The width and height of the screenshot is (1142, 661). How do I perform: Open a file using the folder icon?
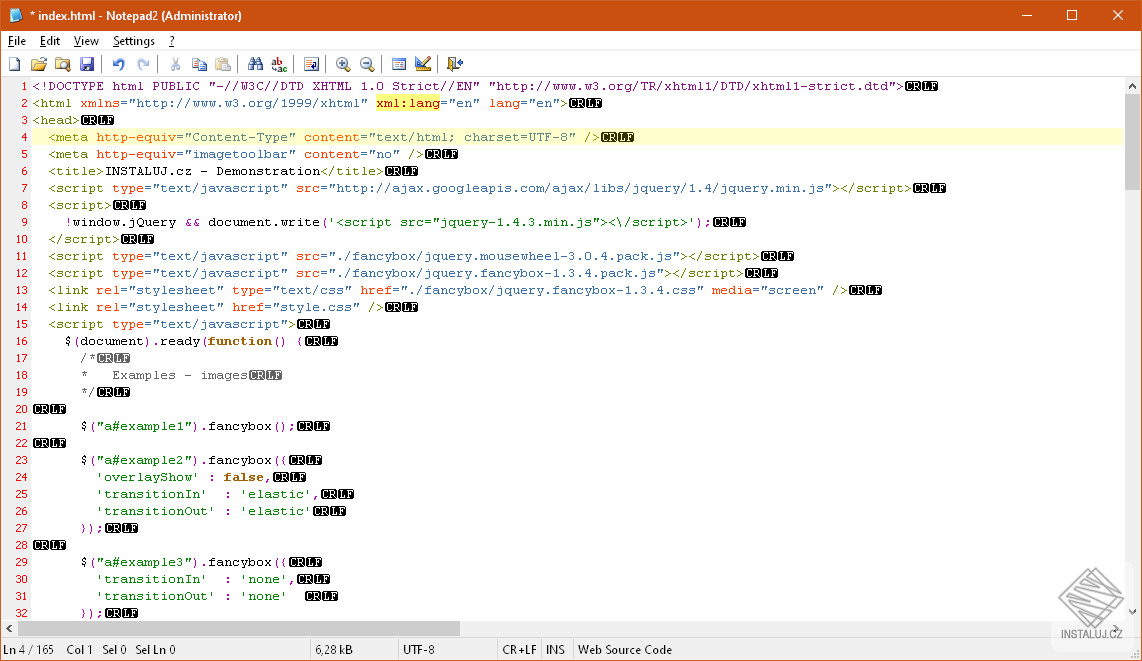(38, 64)
